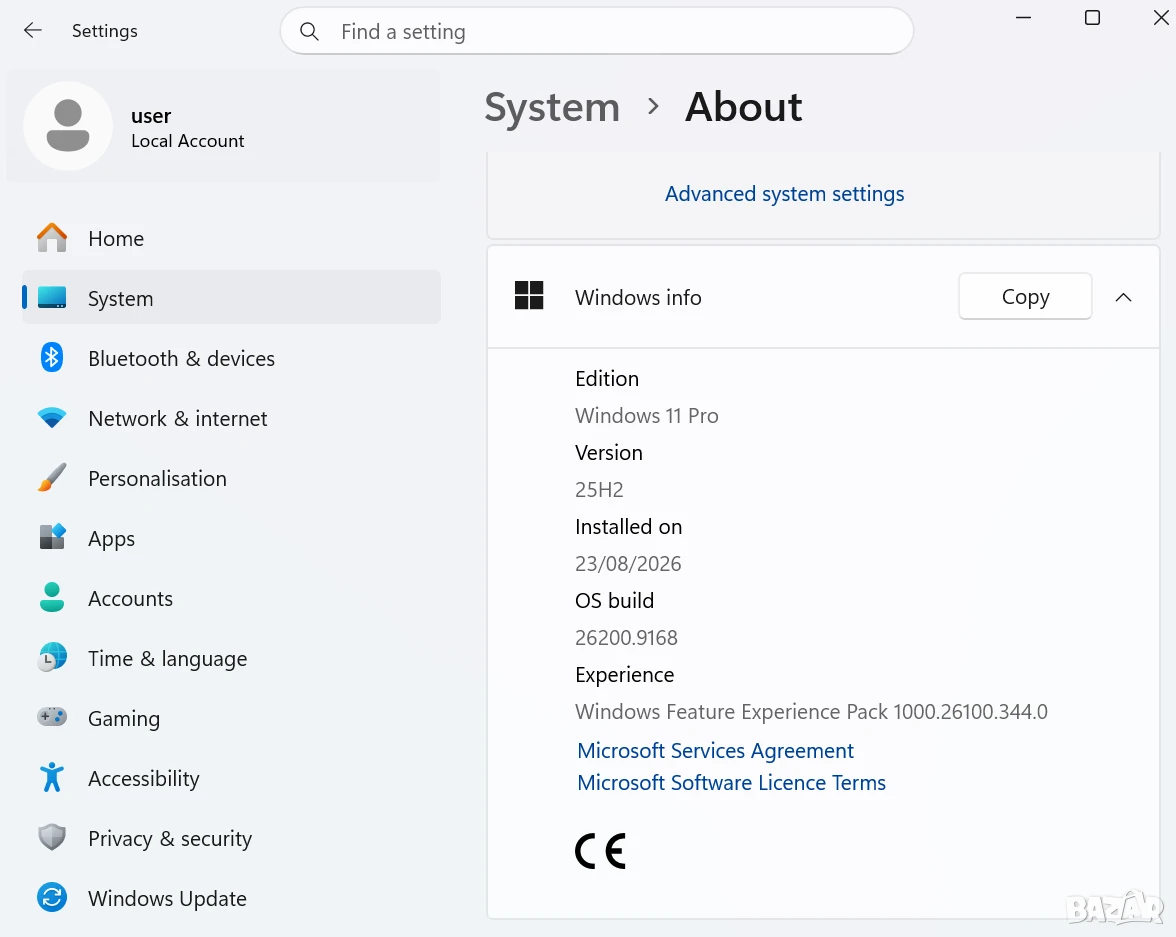Click the Windows 11 Pro edition value
Screen dimensions: 1176x937
(x=646, y=416)
